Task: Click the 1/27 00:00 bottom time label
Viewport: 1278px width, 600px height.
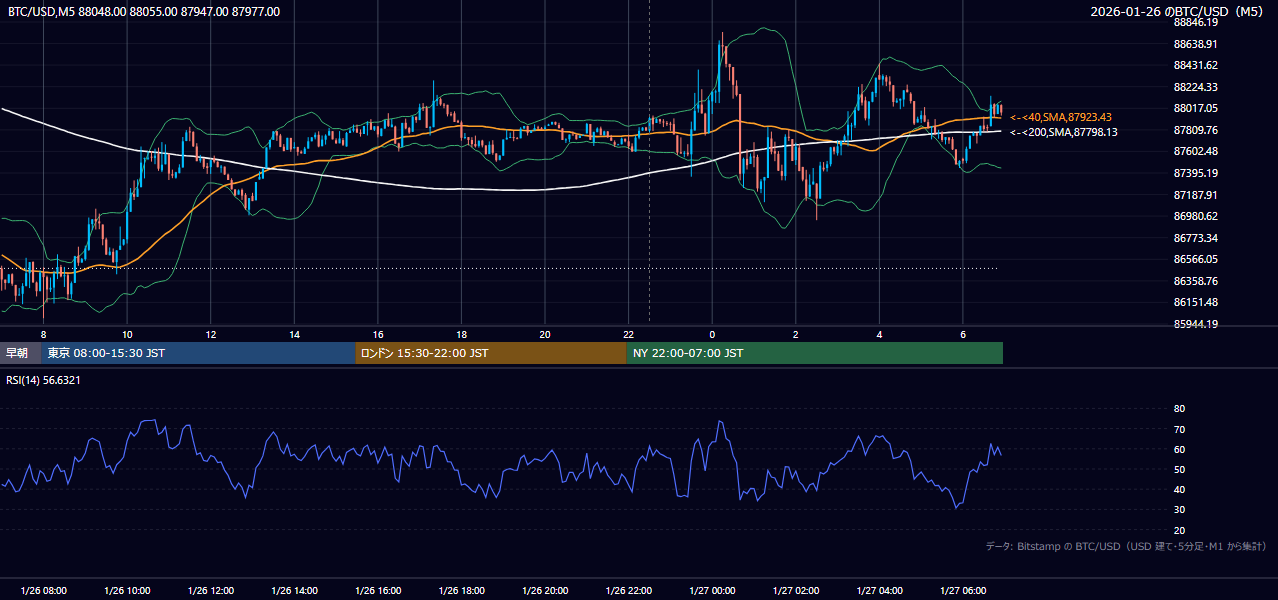Action: [x=711, y=591]
